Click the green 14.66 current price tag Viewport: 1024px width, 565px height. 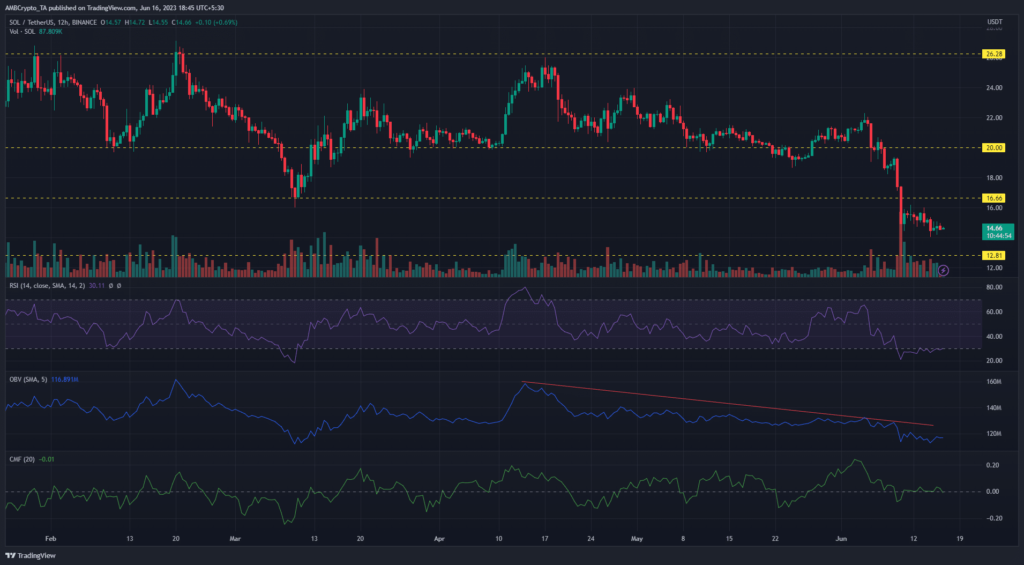(x=993, y=228)
